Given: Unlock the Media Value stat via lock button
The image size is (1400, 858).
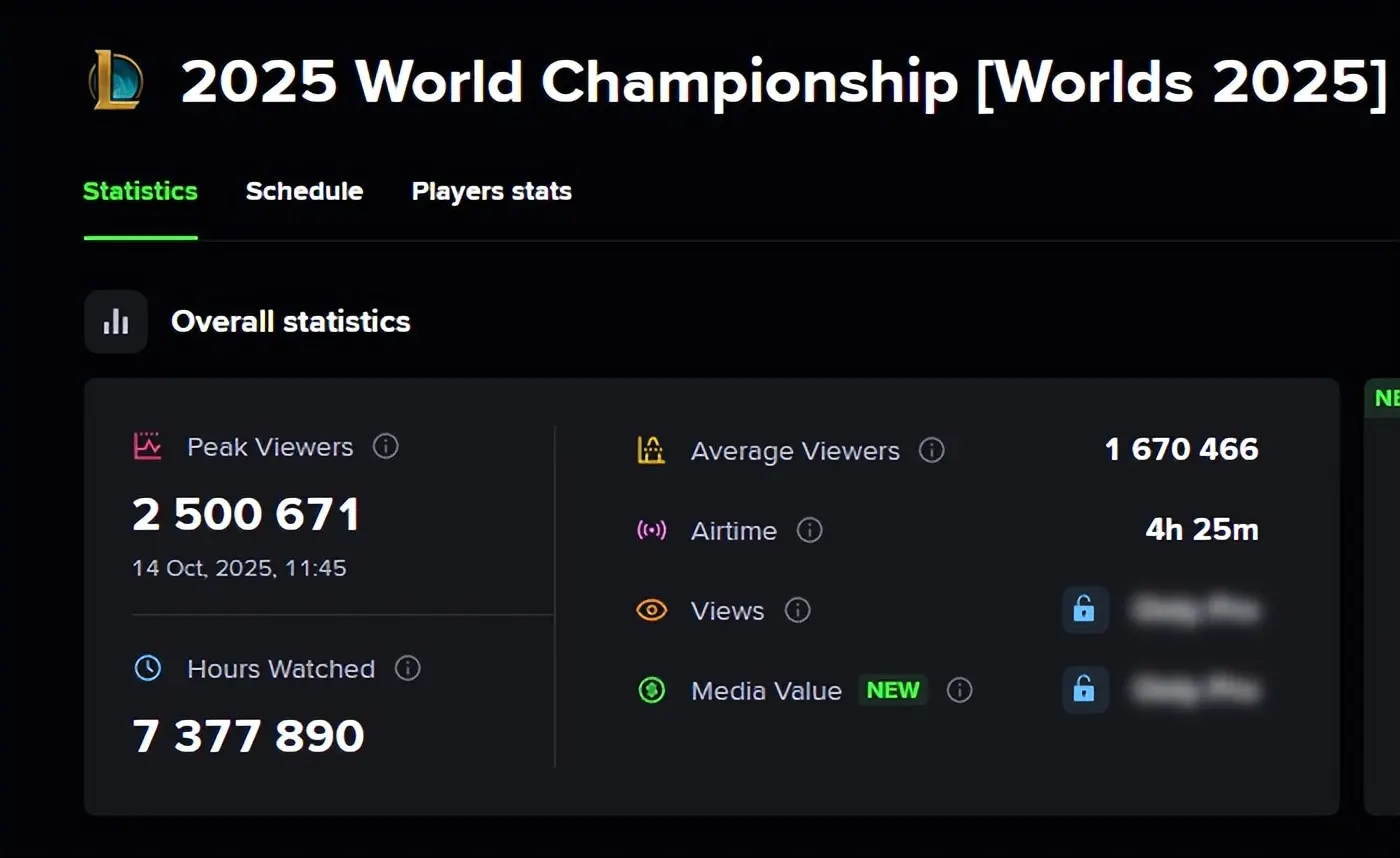Looking at the screenshot, I should pos(1085,689).
